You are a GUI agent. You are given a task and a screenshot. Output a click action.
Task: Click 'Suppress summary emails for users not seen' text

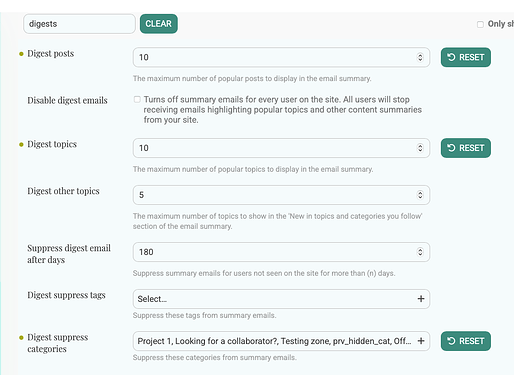(x=264, y=273)
